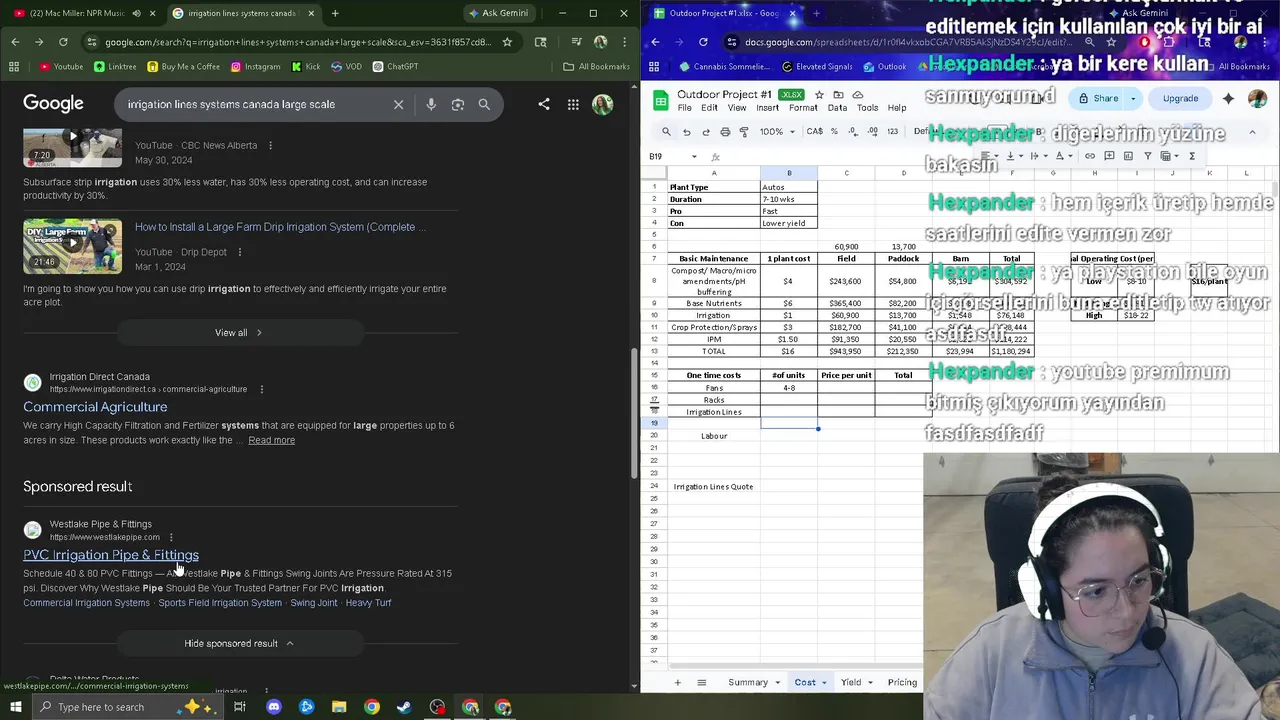This screenshot has height=720, width=1280.
Task: Show the all sheets list
Action: point(701,682)
